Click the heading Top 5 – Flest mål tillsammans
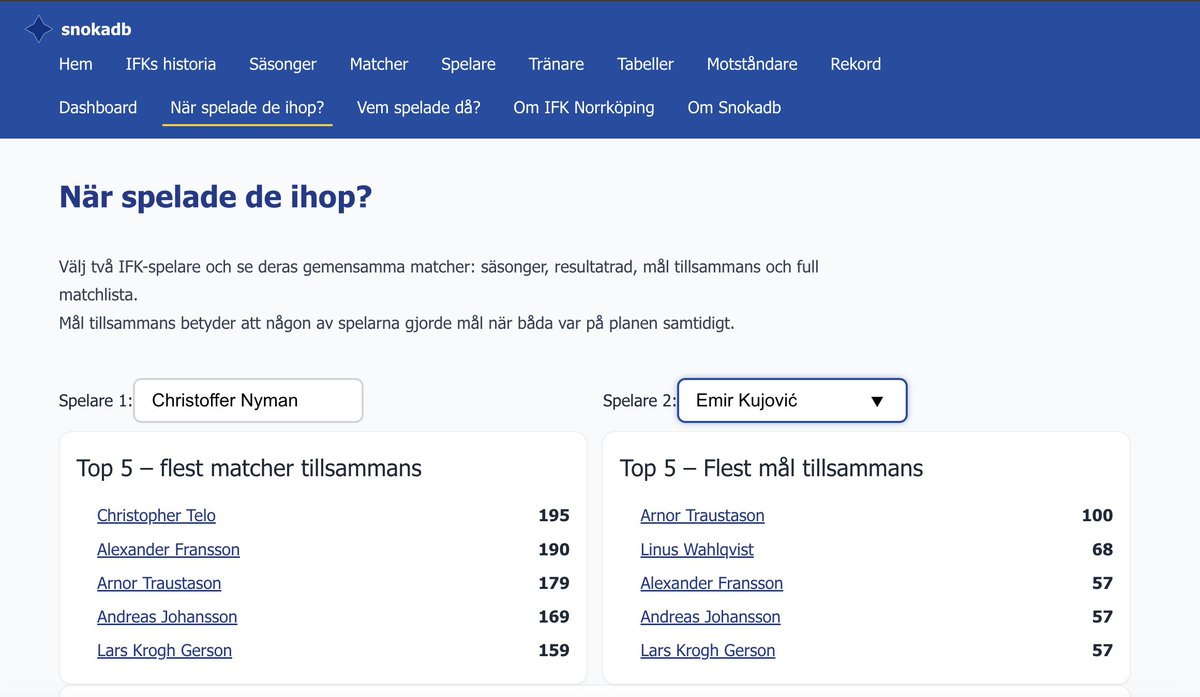This screenshot has height=697, width=1200. pos(771,468)
